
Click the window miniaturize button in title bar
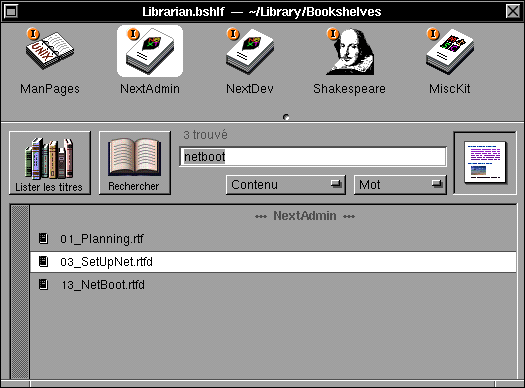(x=11, y=11)
